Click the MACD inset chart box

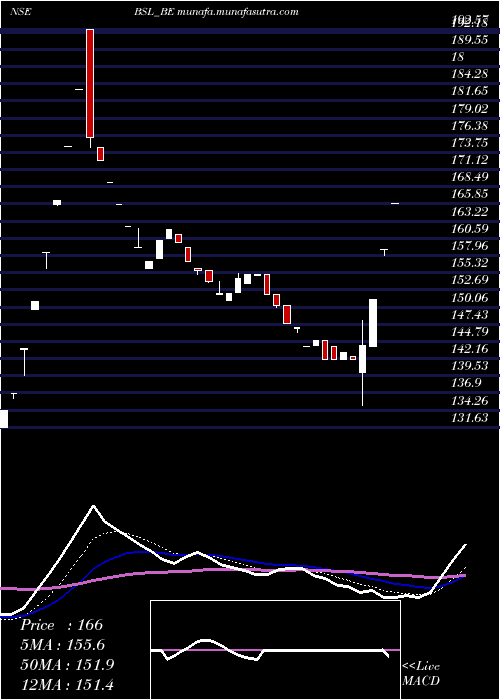point(275,650)
